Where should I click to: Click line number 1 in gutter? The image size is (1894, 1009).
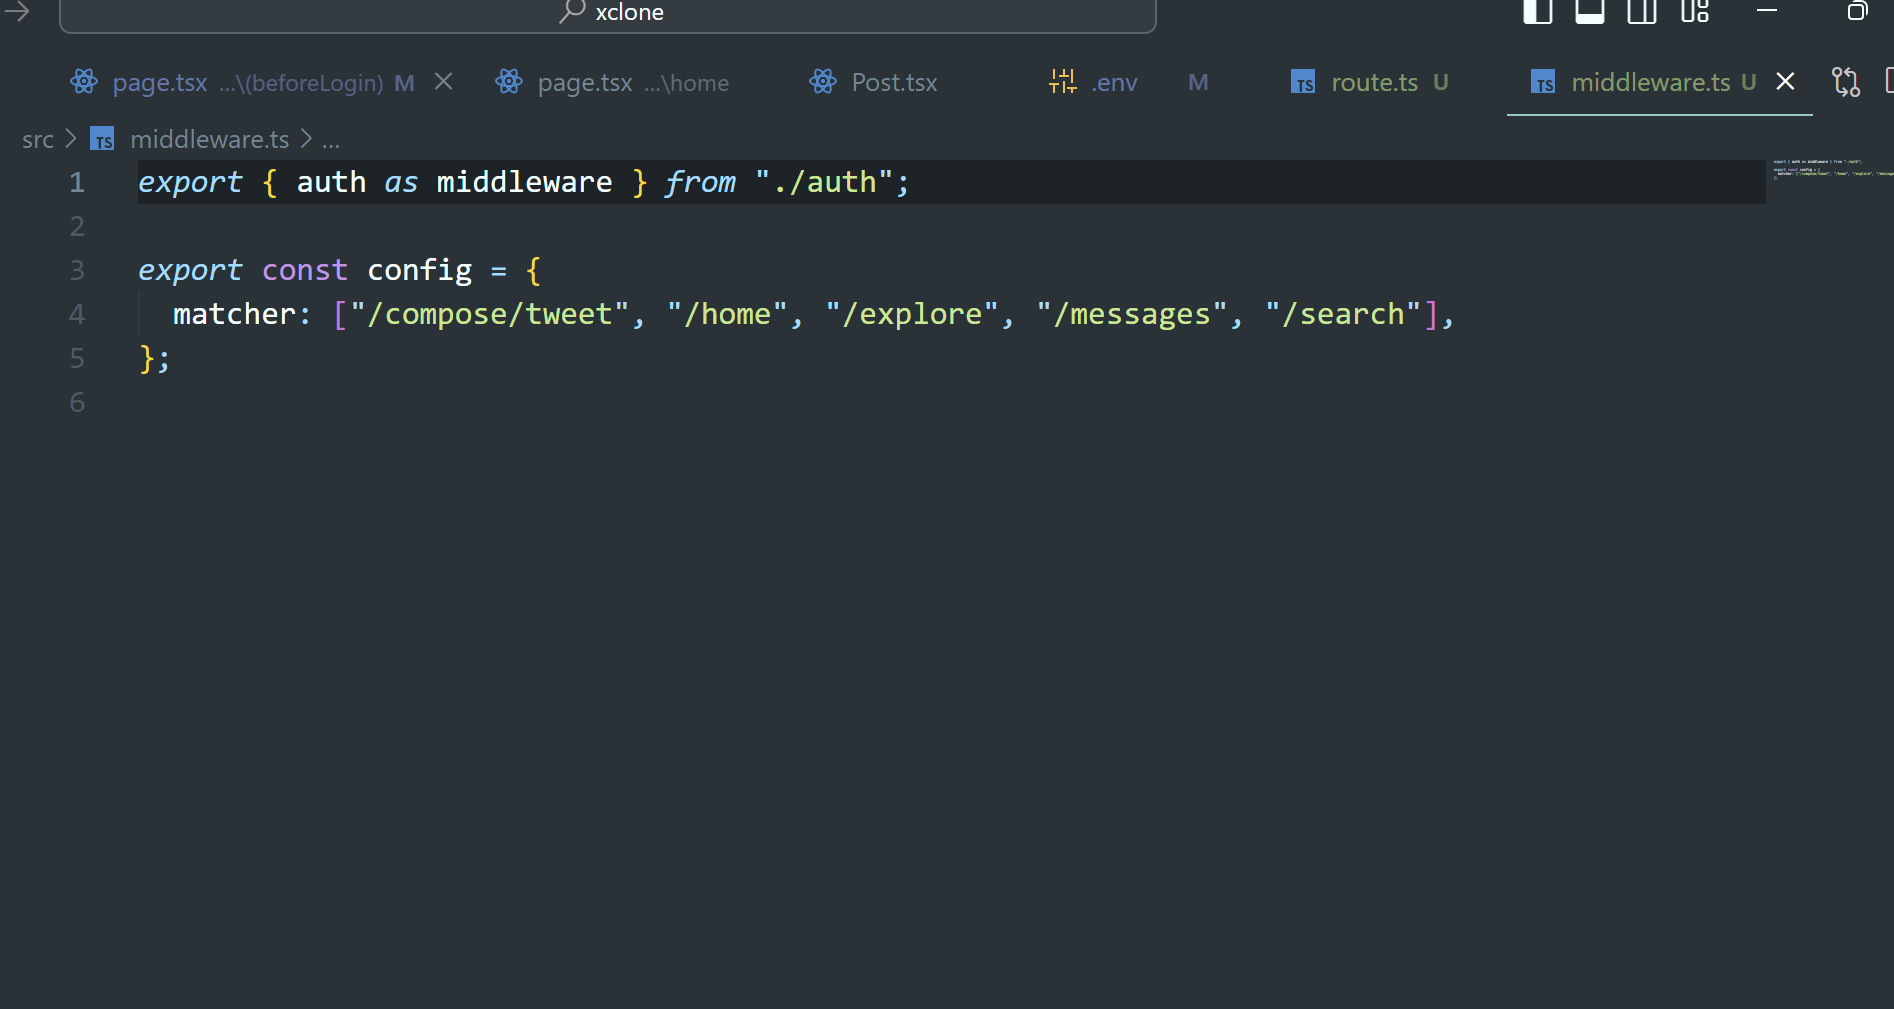pyautogui.click(x=77, y=182)
